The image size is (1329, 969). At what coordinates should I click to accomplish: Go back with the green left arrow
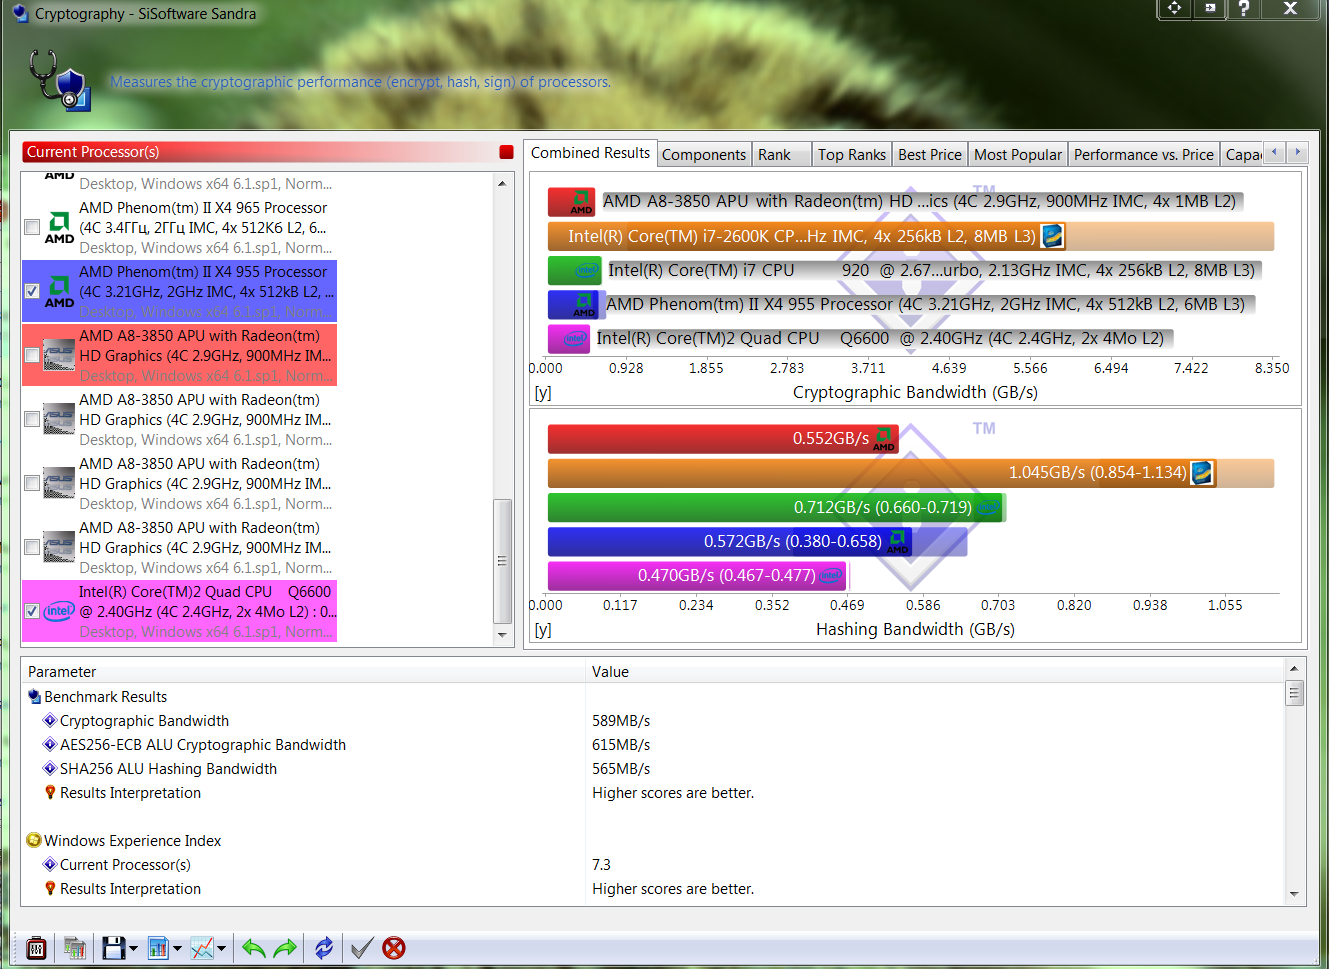coord(253,948)
